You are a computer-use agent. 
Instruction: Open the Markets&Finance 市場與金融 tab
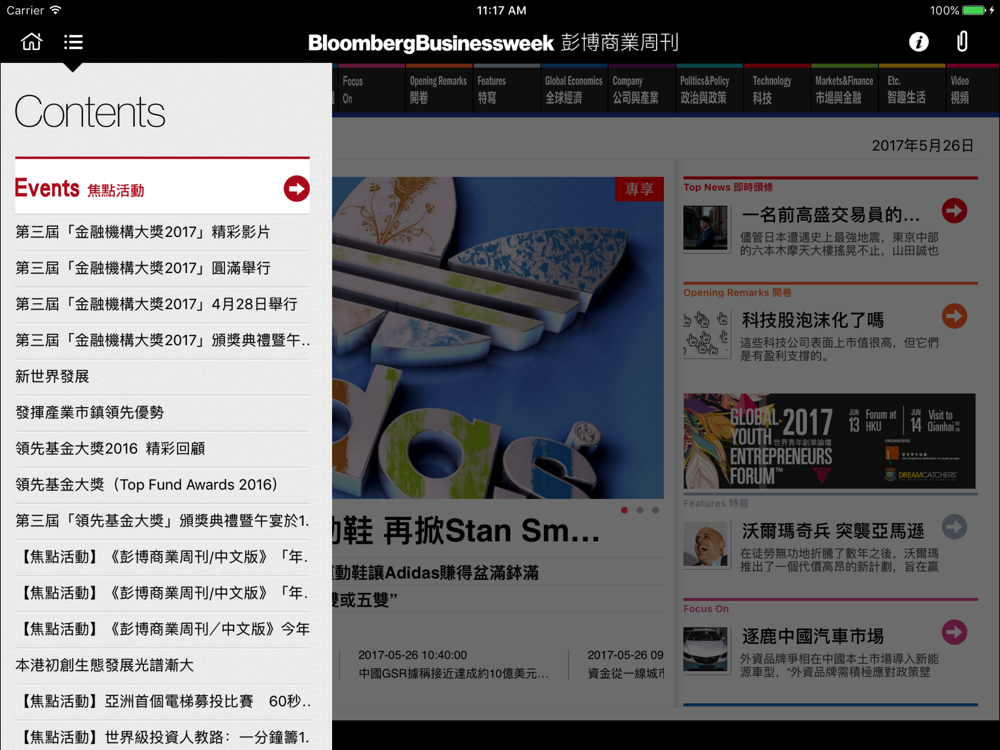pos(844,89)
